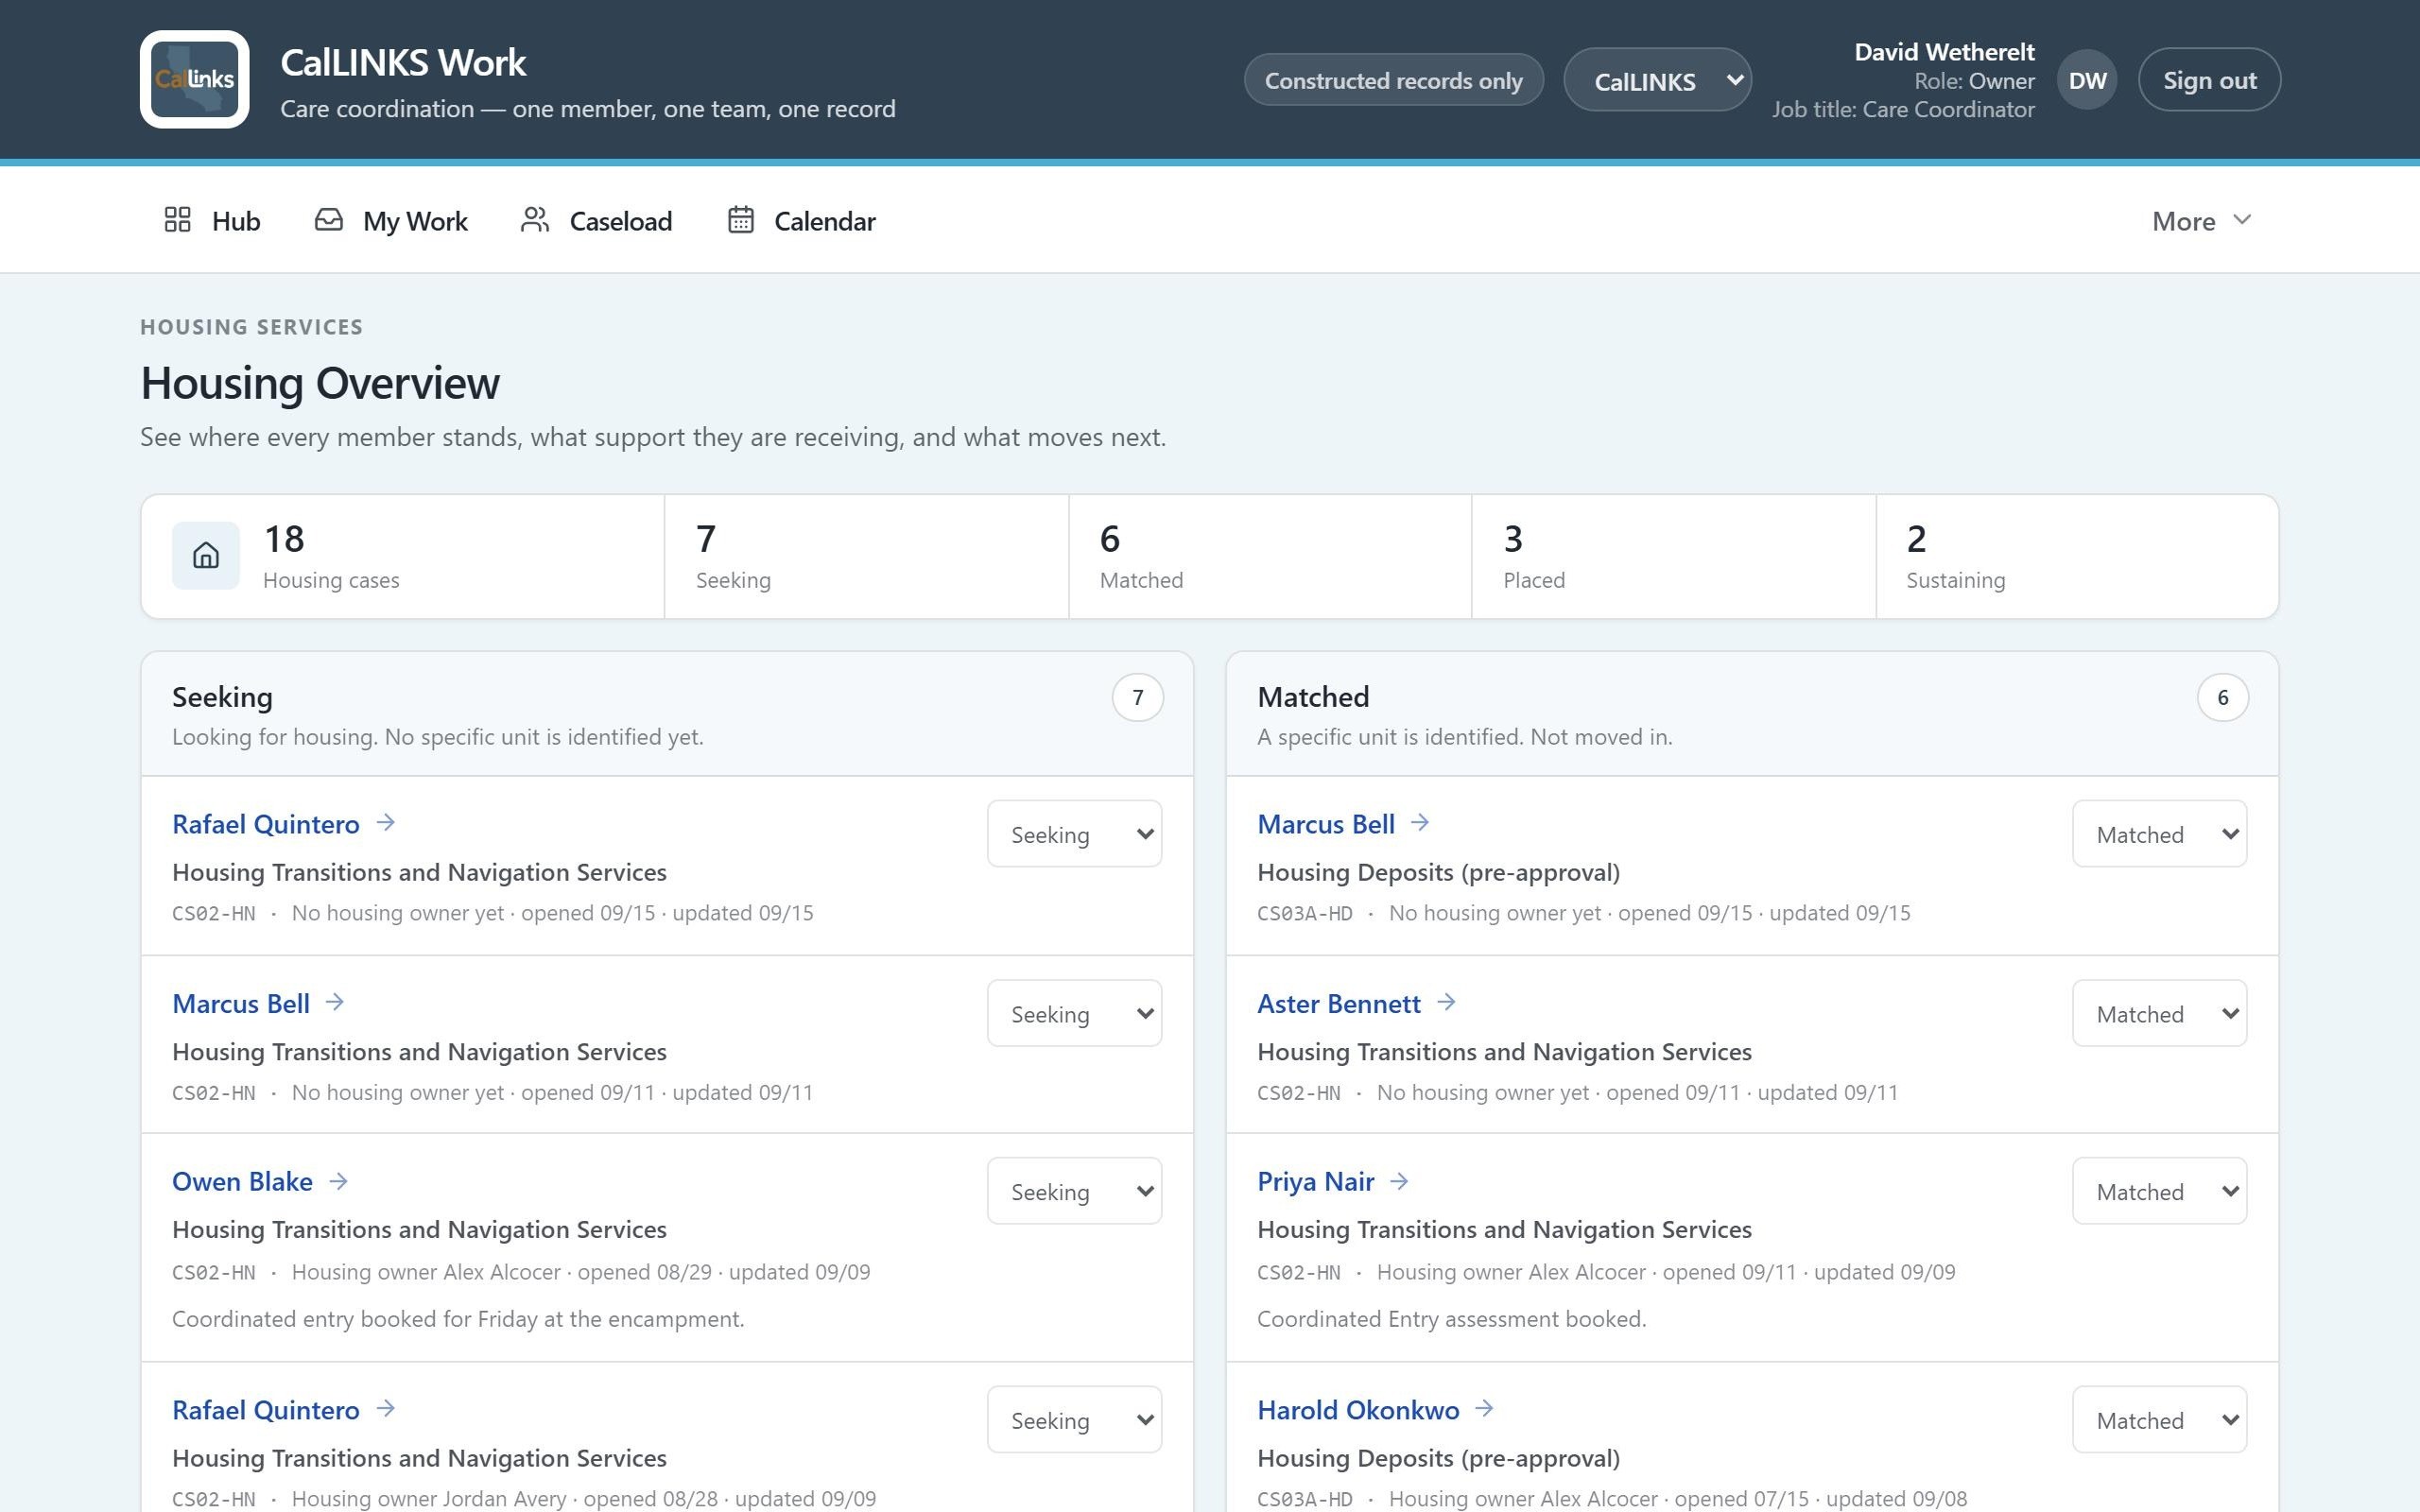The height and width of the screenshot is (1512, 2420).
Task: Click the 3 Placed summary stat
Action: point(1673,556)
